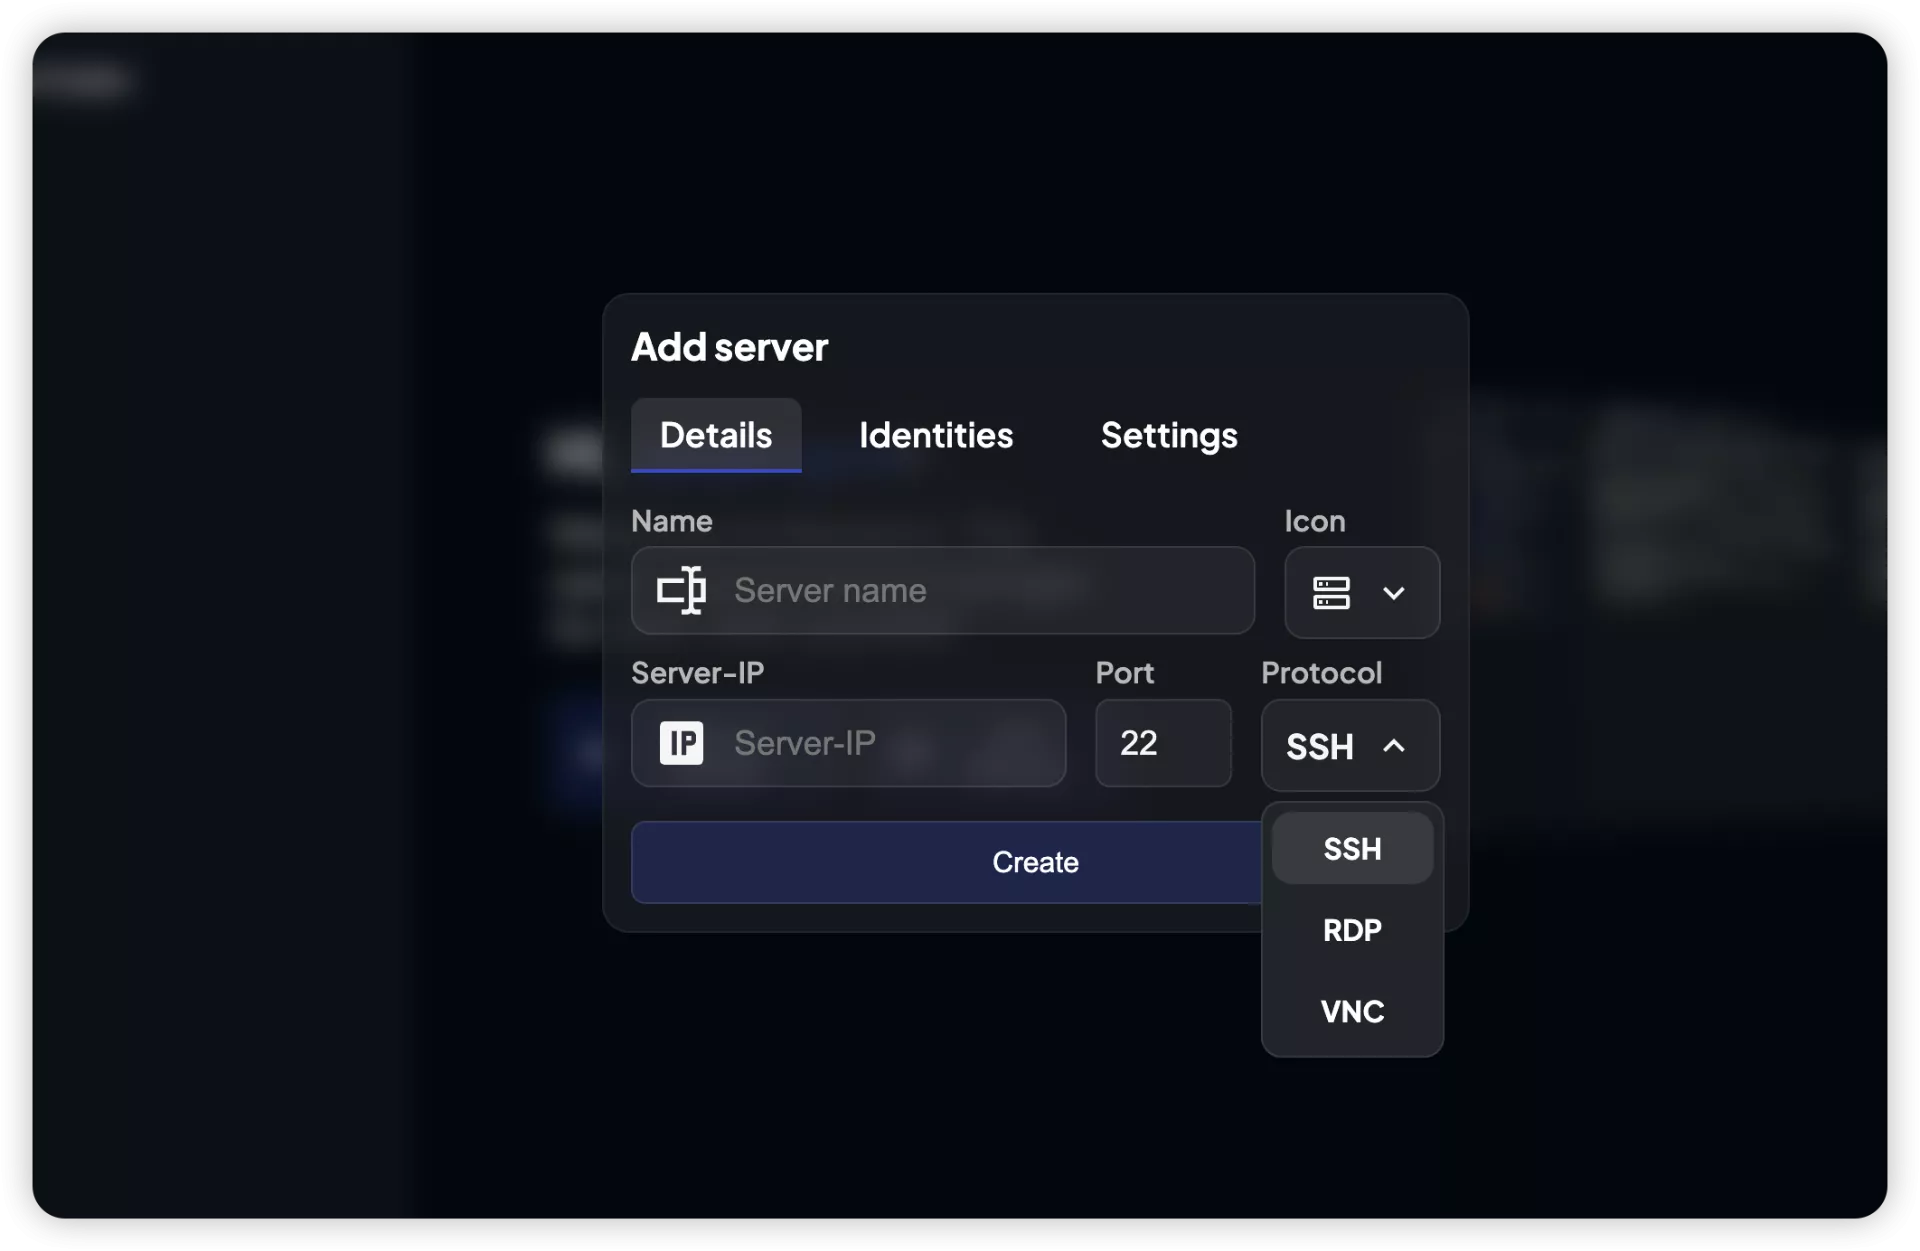Open the Settings tab

(x=1169, y=435)
